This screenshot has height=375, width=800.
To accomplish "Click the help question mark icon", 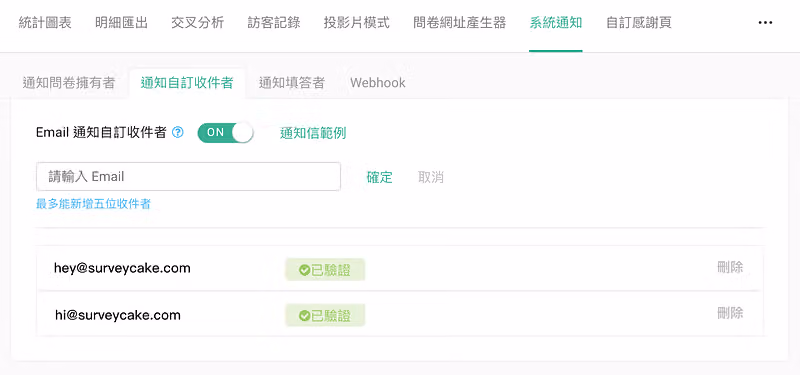I will (x=178, y=133).
